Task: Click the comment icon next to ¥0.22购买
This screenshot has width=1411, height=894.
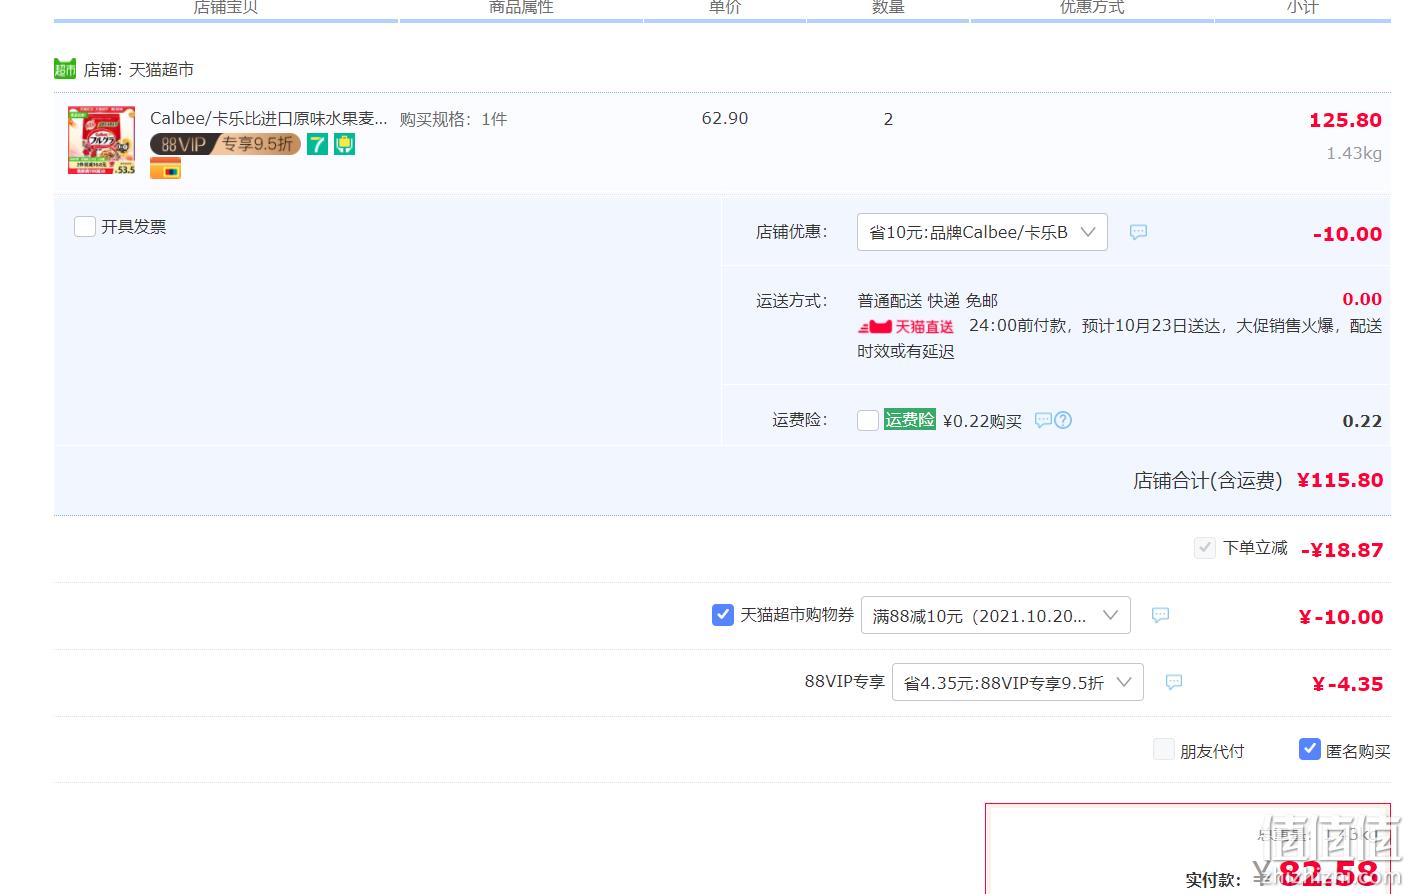Action: click(x=1043, y=420)
